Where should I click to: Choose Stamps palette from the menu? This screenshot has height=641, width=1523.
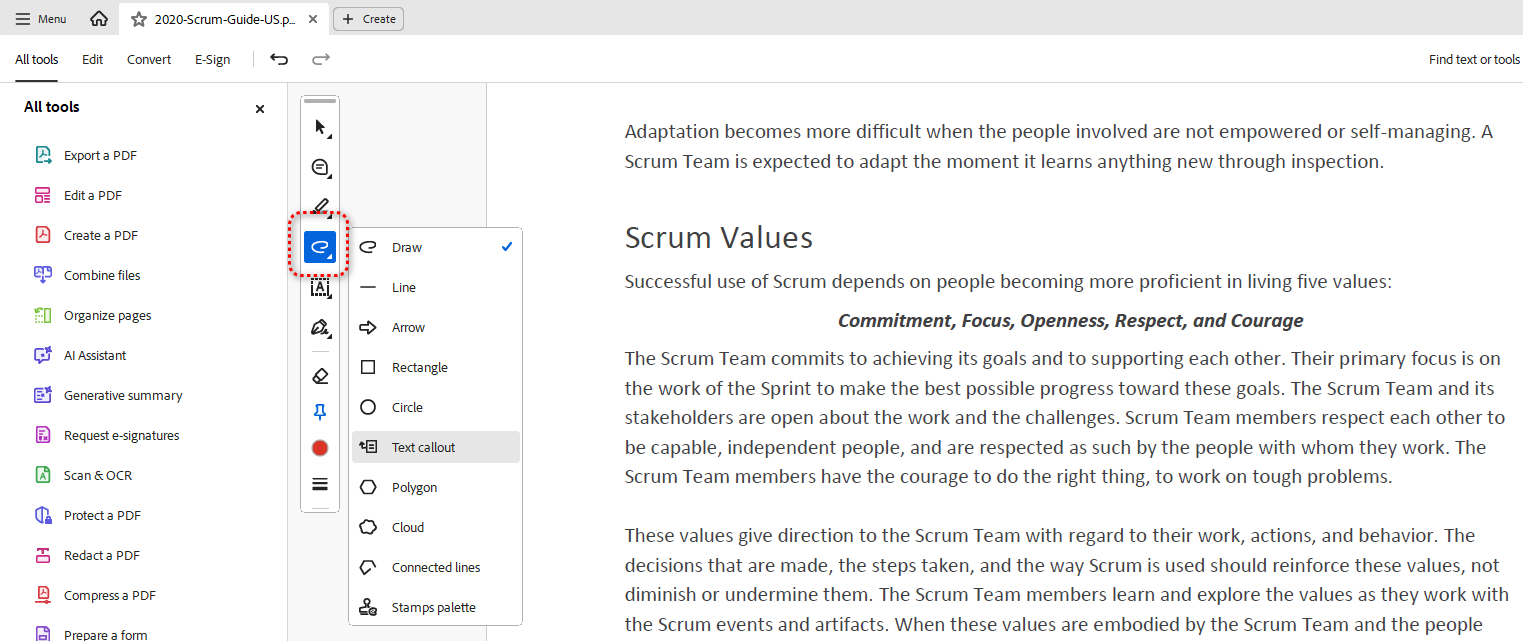435,607
